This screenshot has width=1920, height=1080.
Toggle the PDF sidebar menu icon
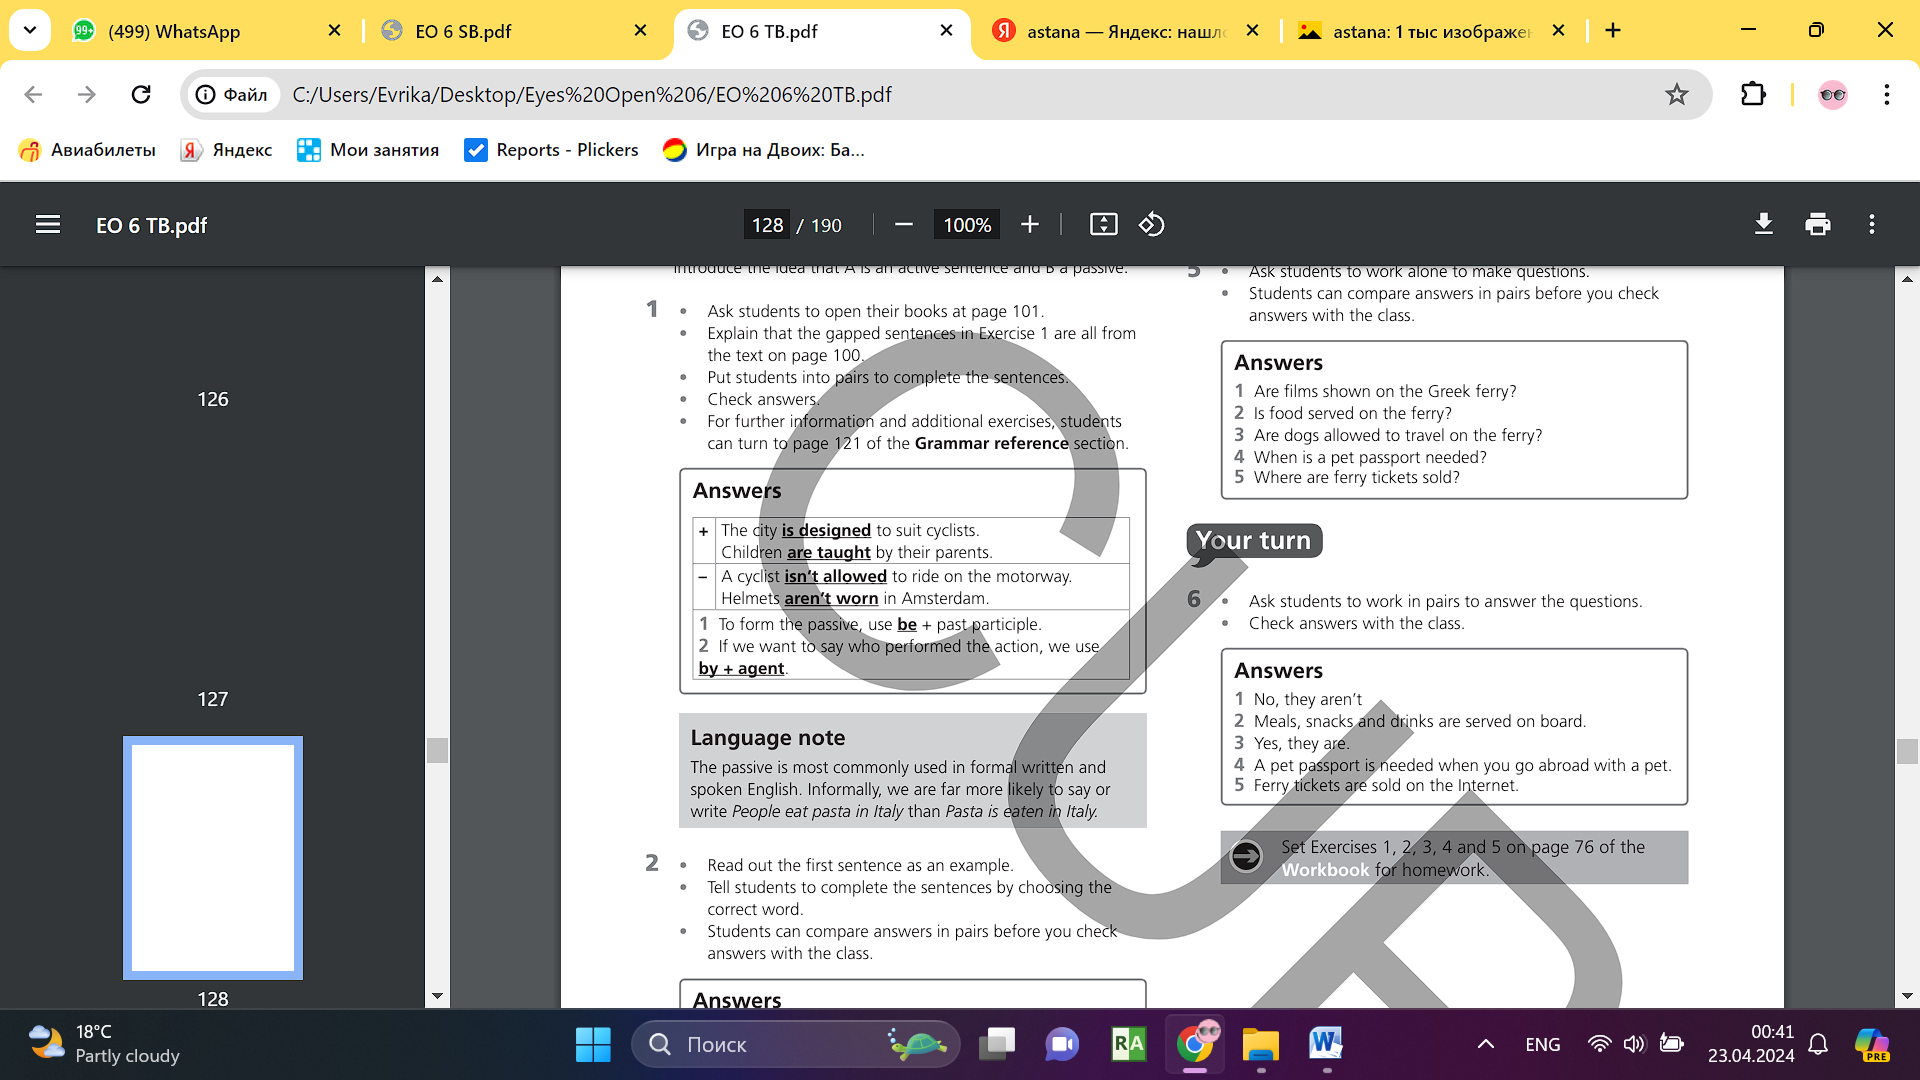[x=47, y=225]
